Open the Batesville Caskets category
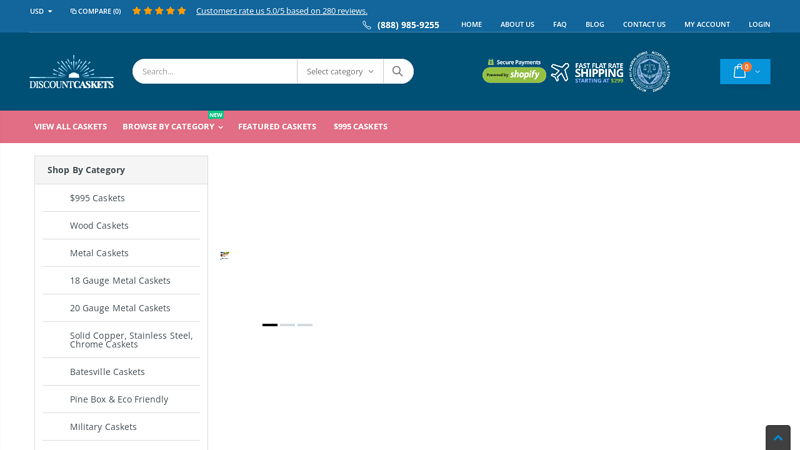Viewport: 800px width, 450px height. click(x=107, y=372)
